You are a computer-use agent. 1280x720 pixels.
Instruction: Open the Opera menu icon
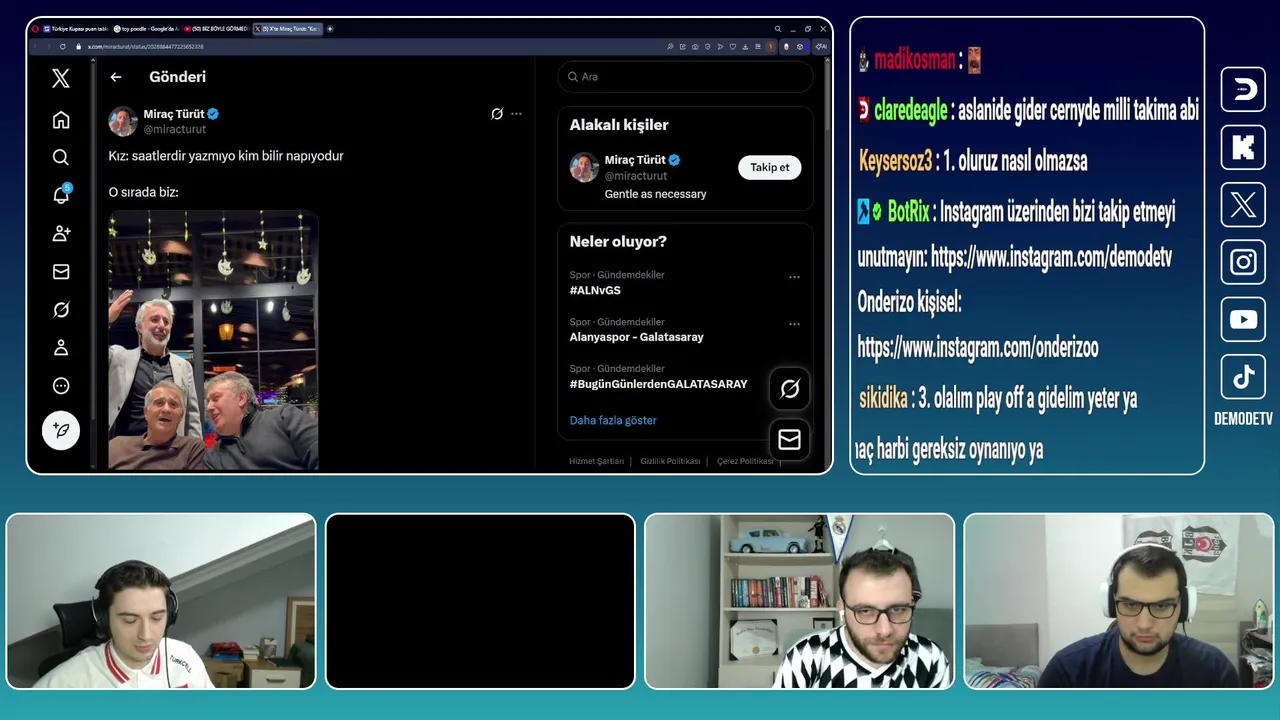click(x=35, y=29)
